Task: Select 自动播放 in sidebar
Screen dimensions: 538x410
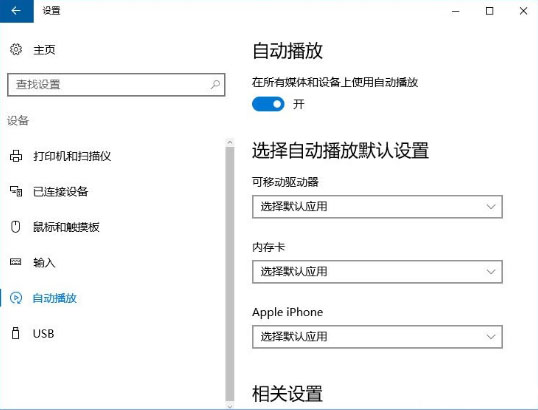Action: tap(55, 298)
